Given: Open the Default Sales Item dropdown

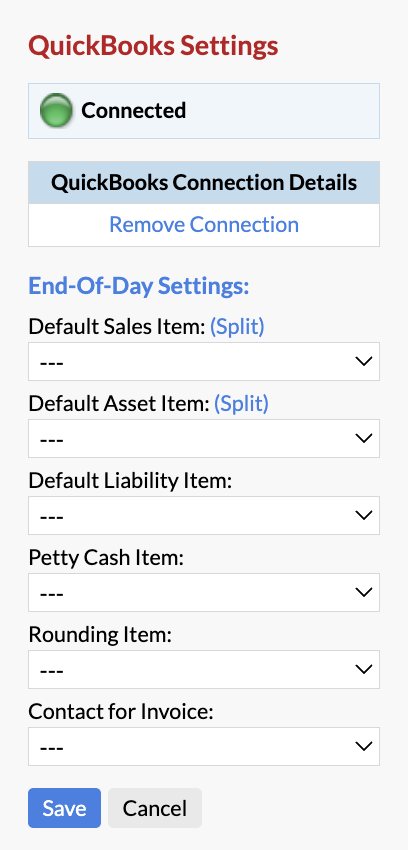Looking at the screenshot, I should point(204,361).
